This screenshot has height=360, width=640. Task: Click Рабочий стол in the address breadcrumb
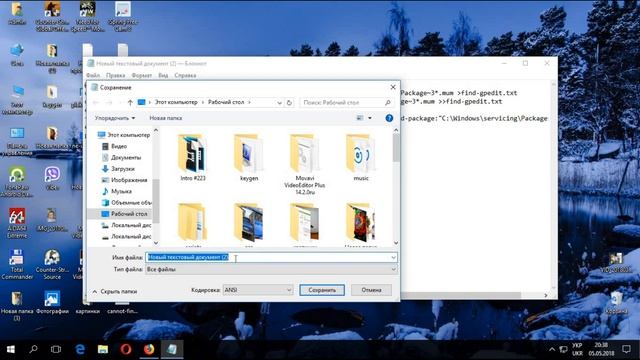point(226,102)
